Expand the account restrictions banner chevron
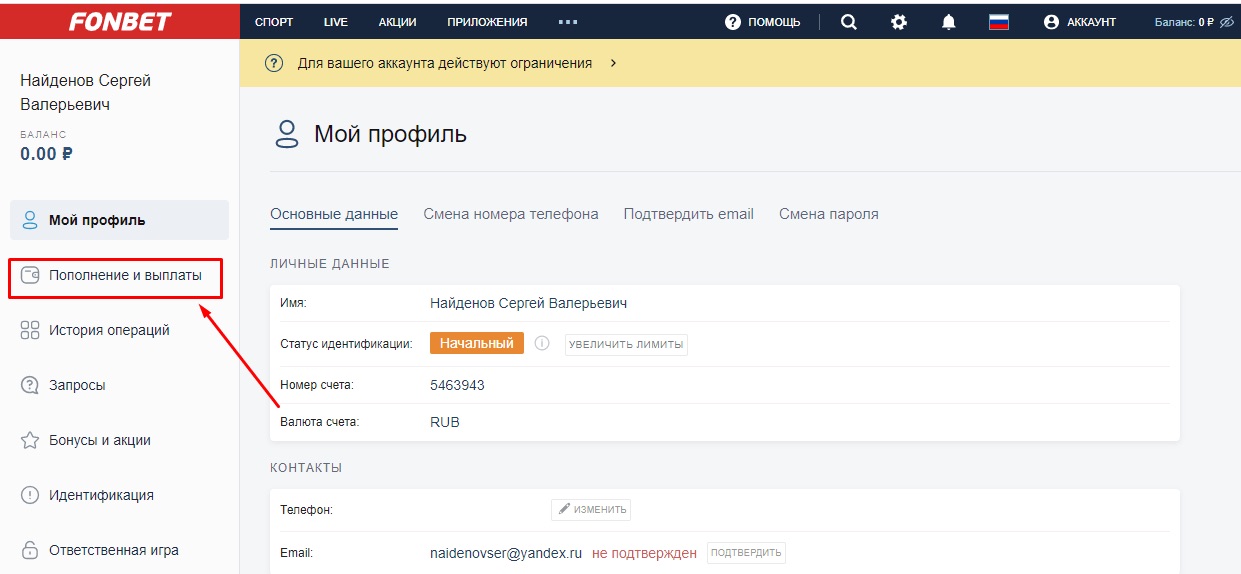This screenshot has height=574, width=1241. tap(612, 63)
